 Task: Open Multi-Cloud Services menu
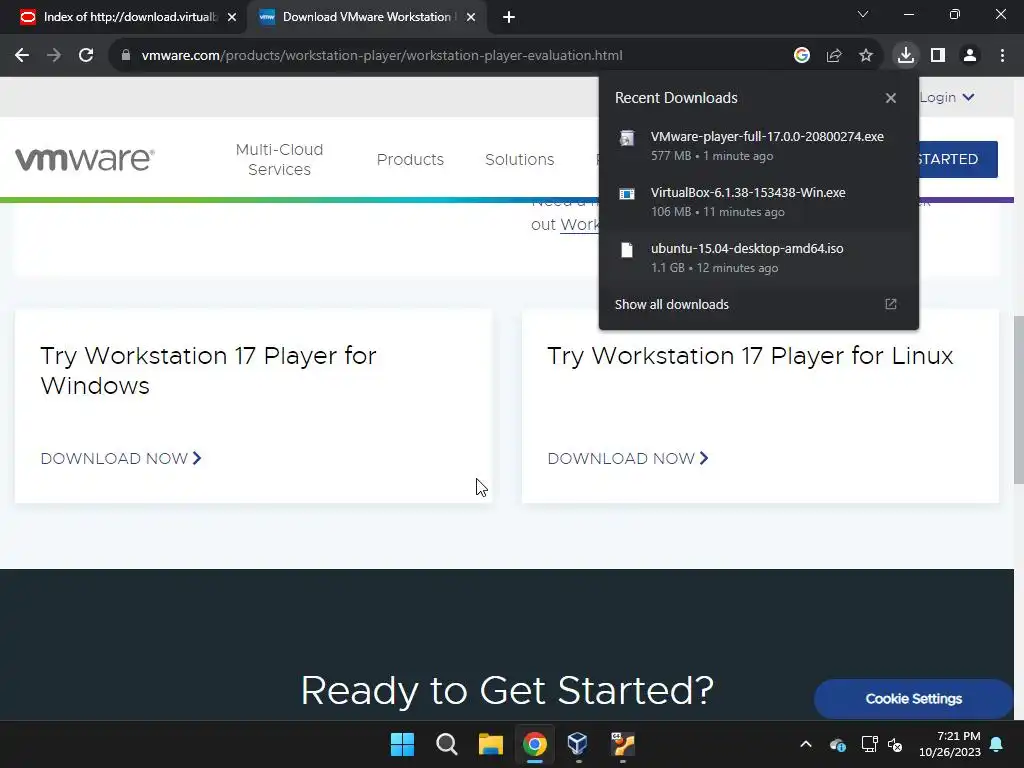click(280, 159)
